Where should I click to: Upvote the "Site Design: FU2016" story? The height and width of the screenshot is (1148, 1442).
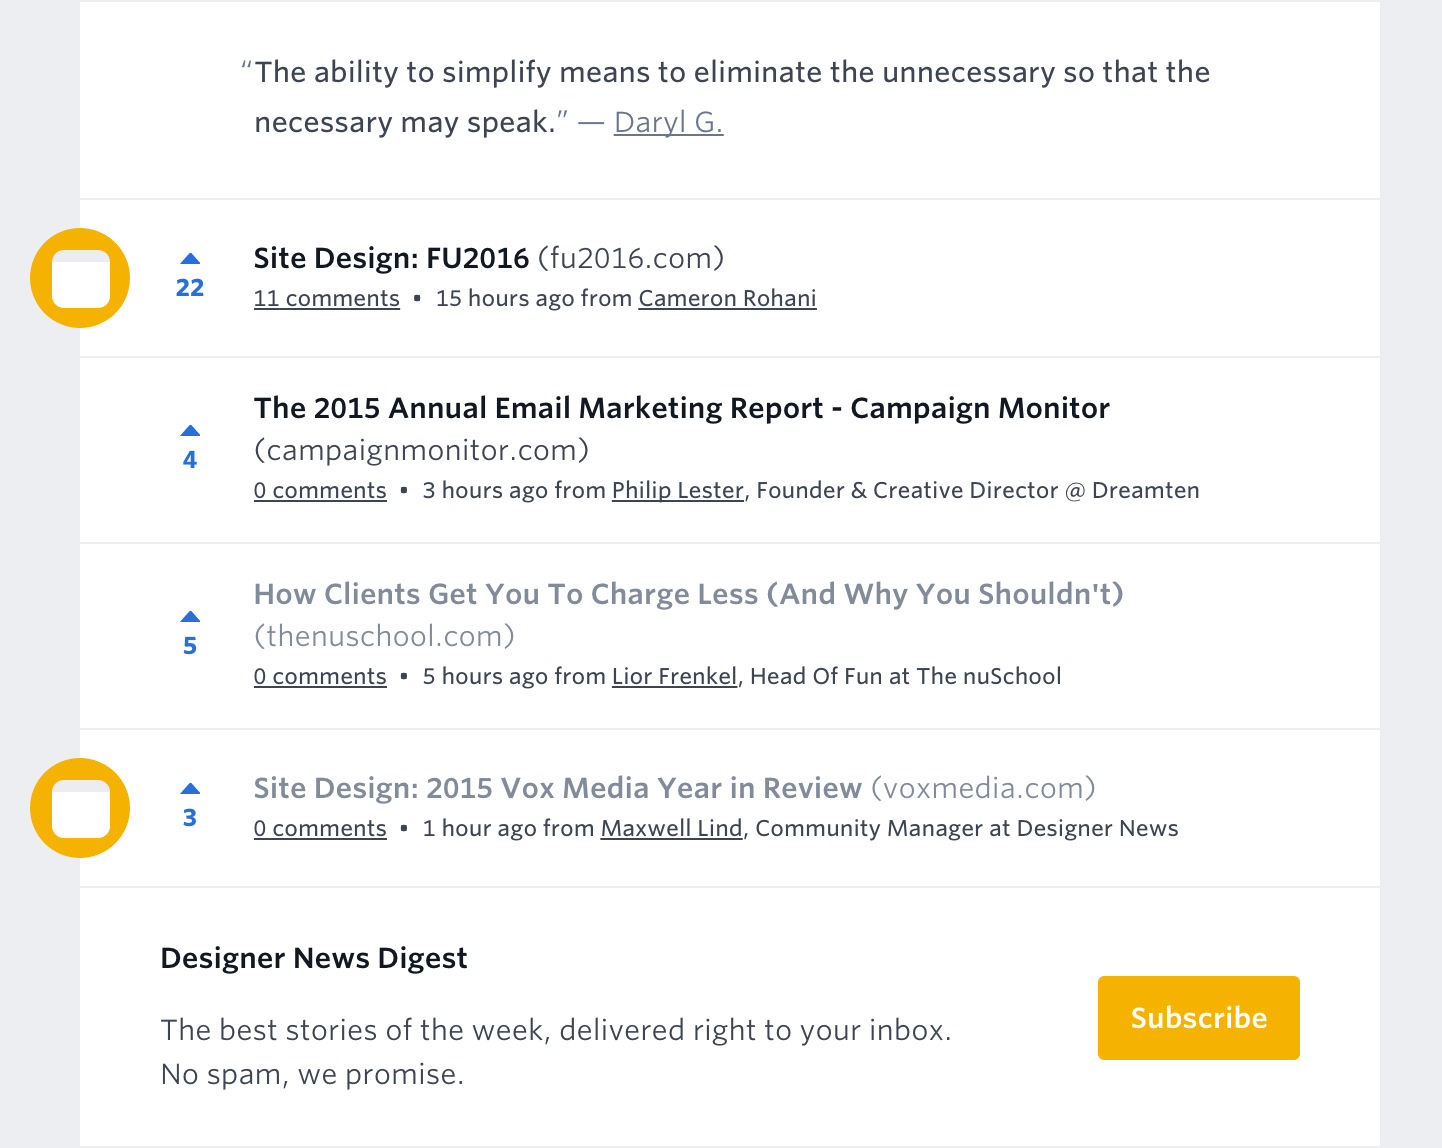[190, 259]
